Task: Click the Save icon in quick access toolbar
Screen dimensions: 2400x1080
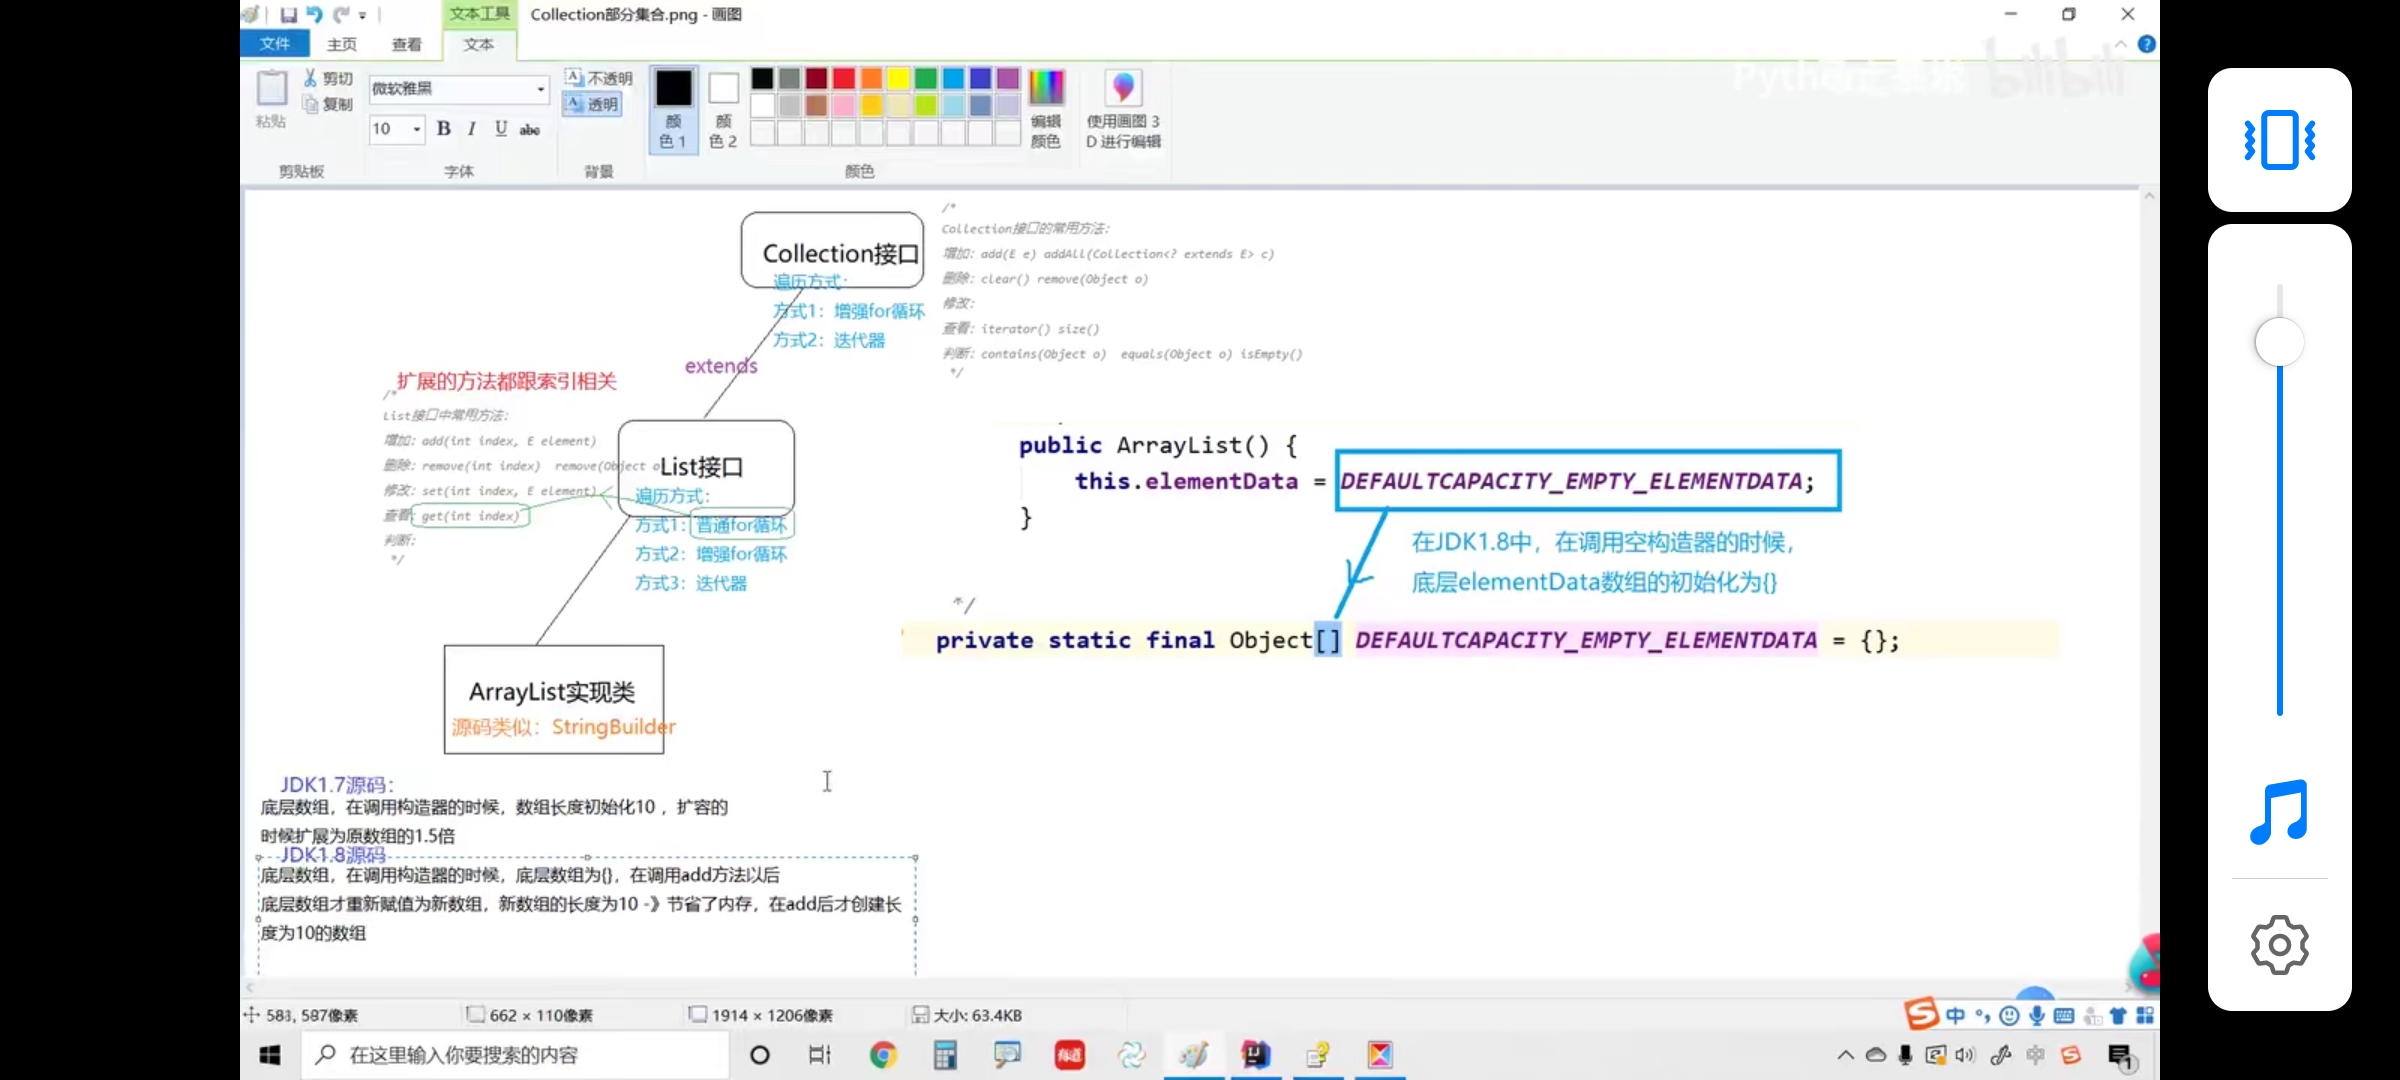Action: (x=288, y=15)
